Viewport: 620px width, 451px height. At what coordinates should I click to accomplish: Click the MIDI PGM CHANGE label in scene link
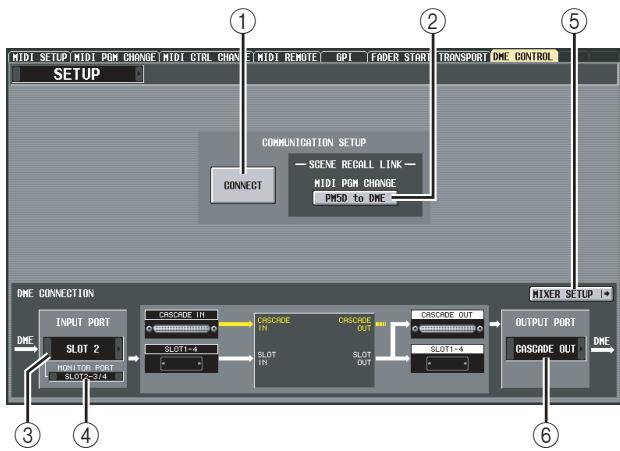pos(355,183)
